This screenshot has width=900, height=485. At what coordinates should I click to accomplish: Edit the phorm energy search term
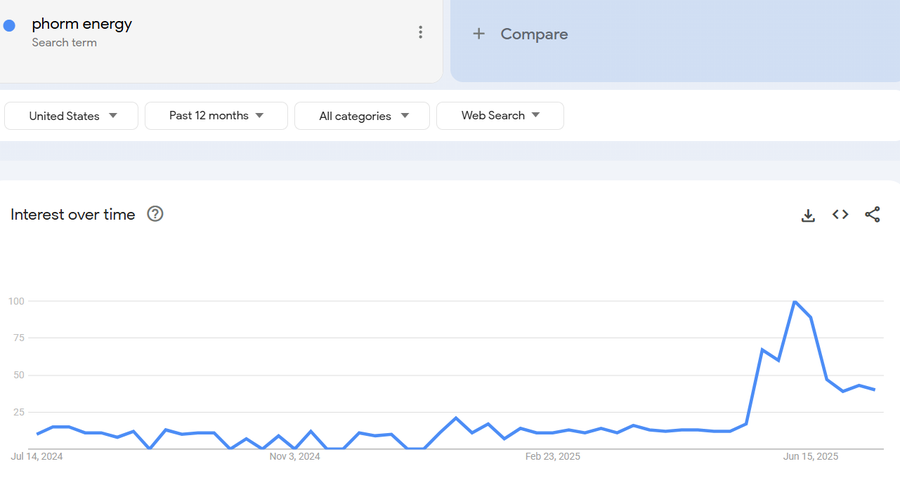point(82,24)
